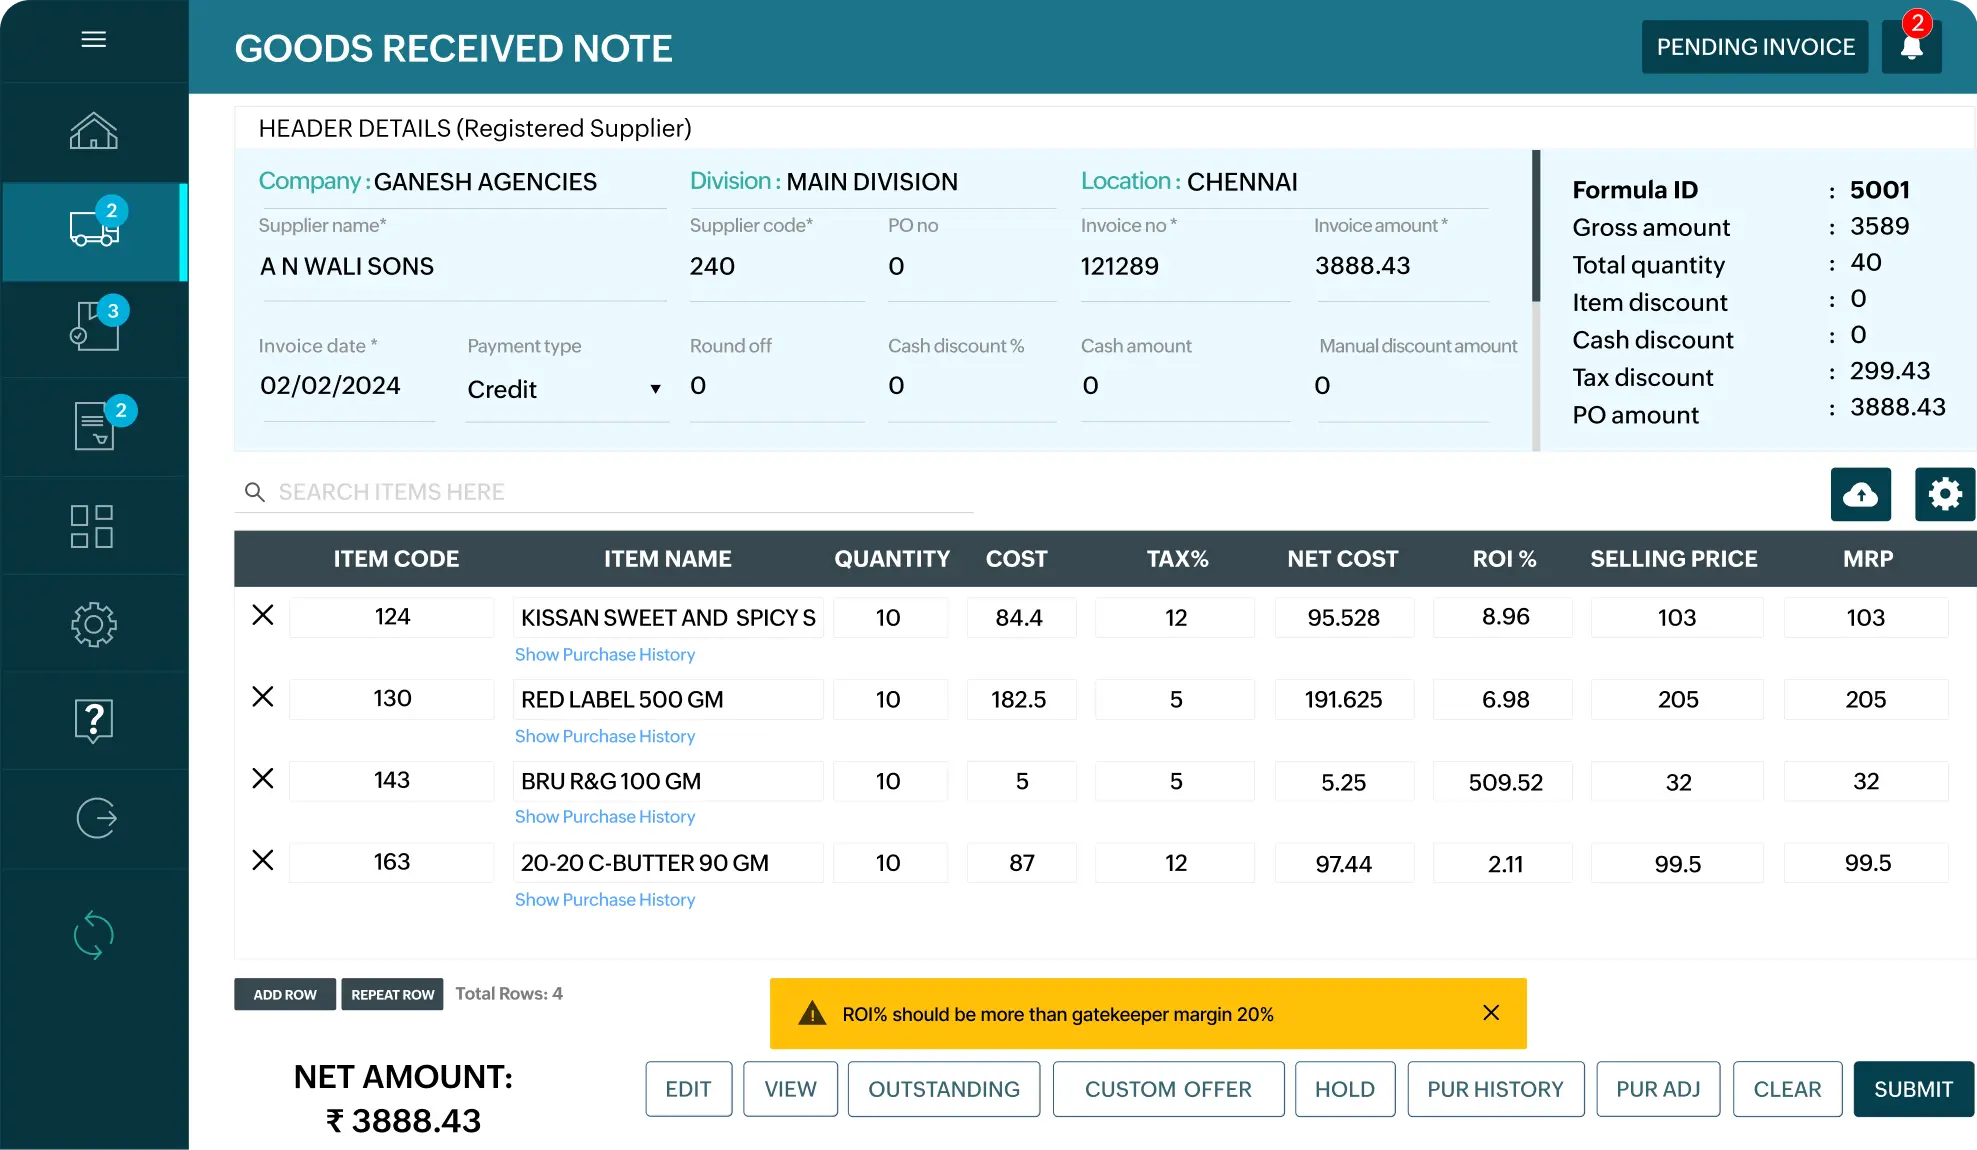Open the hamburger menu at top left
This screenshot has width=1977, height=1150.
pos(93,38)
